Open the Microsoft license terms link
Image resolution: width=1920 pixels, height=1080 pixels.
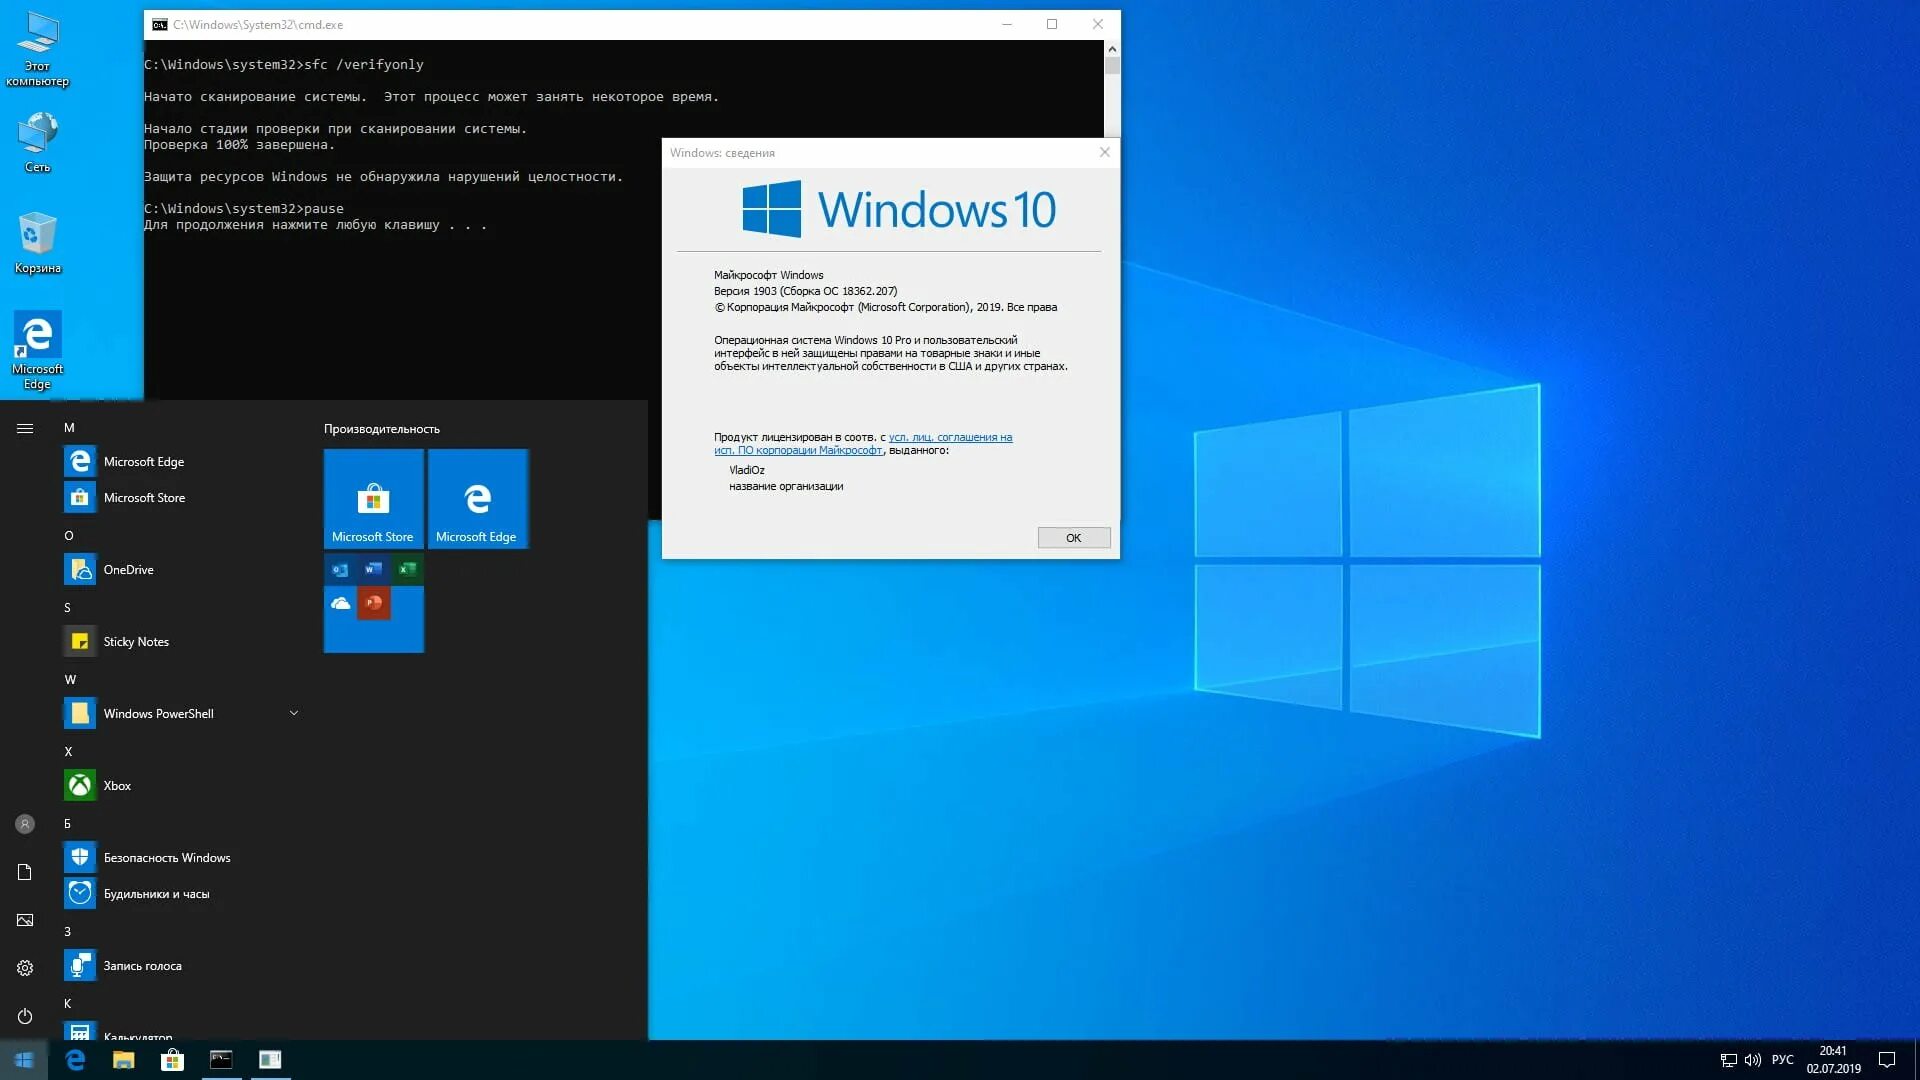950,438
